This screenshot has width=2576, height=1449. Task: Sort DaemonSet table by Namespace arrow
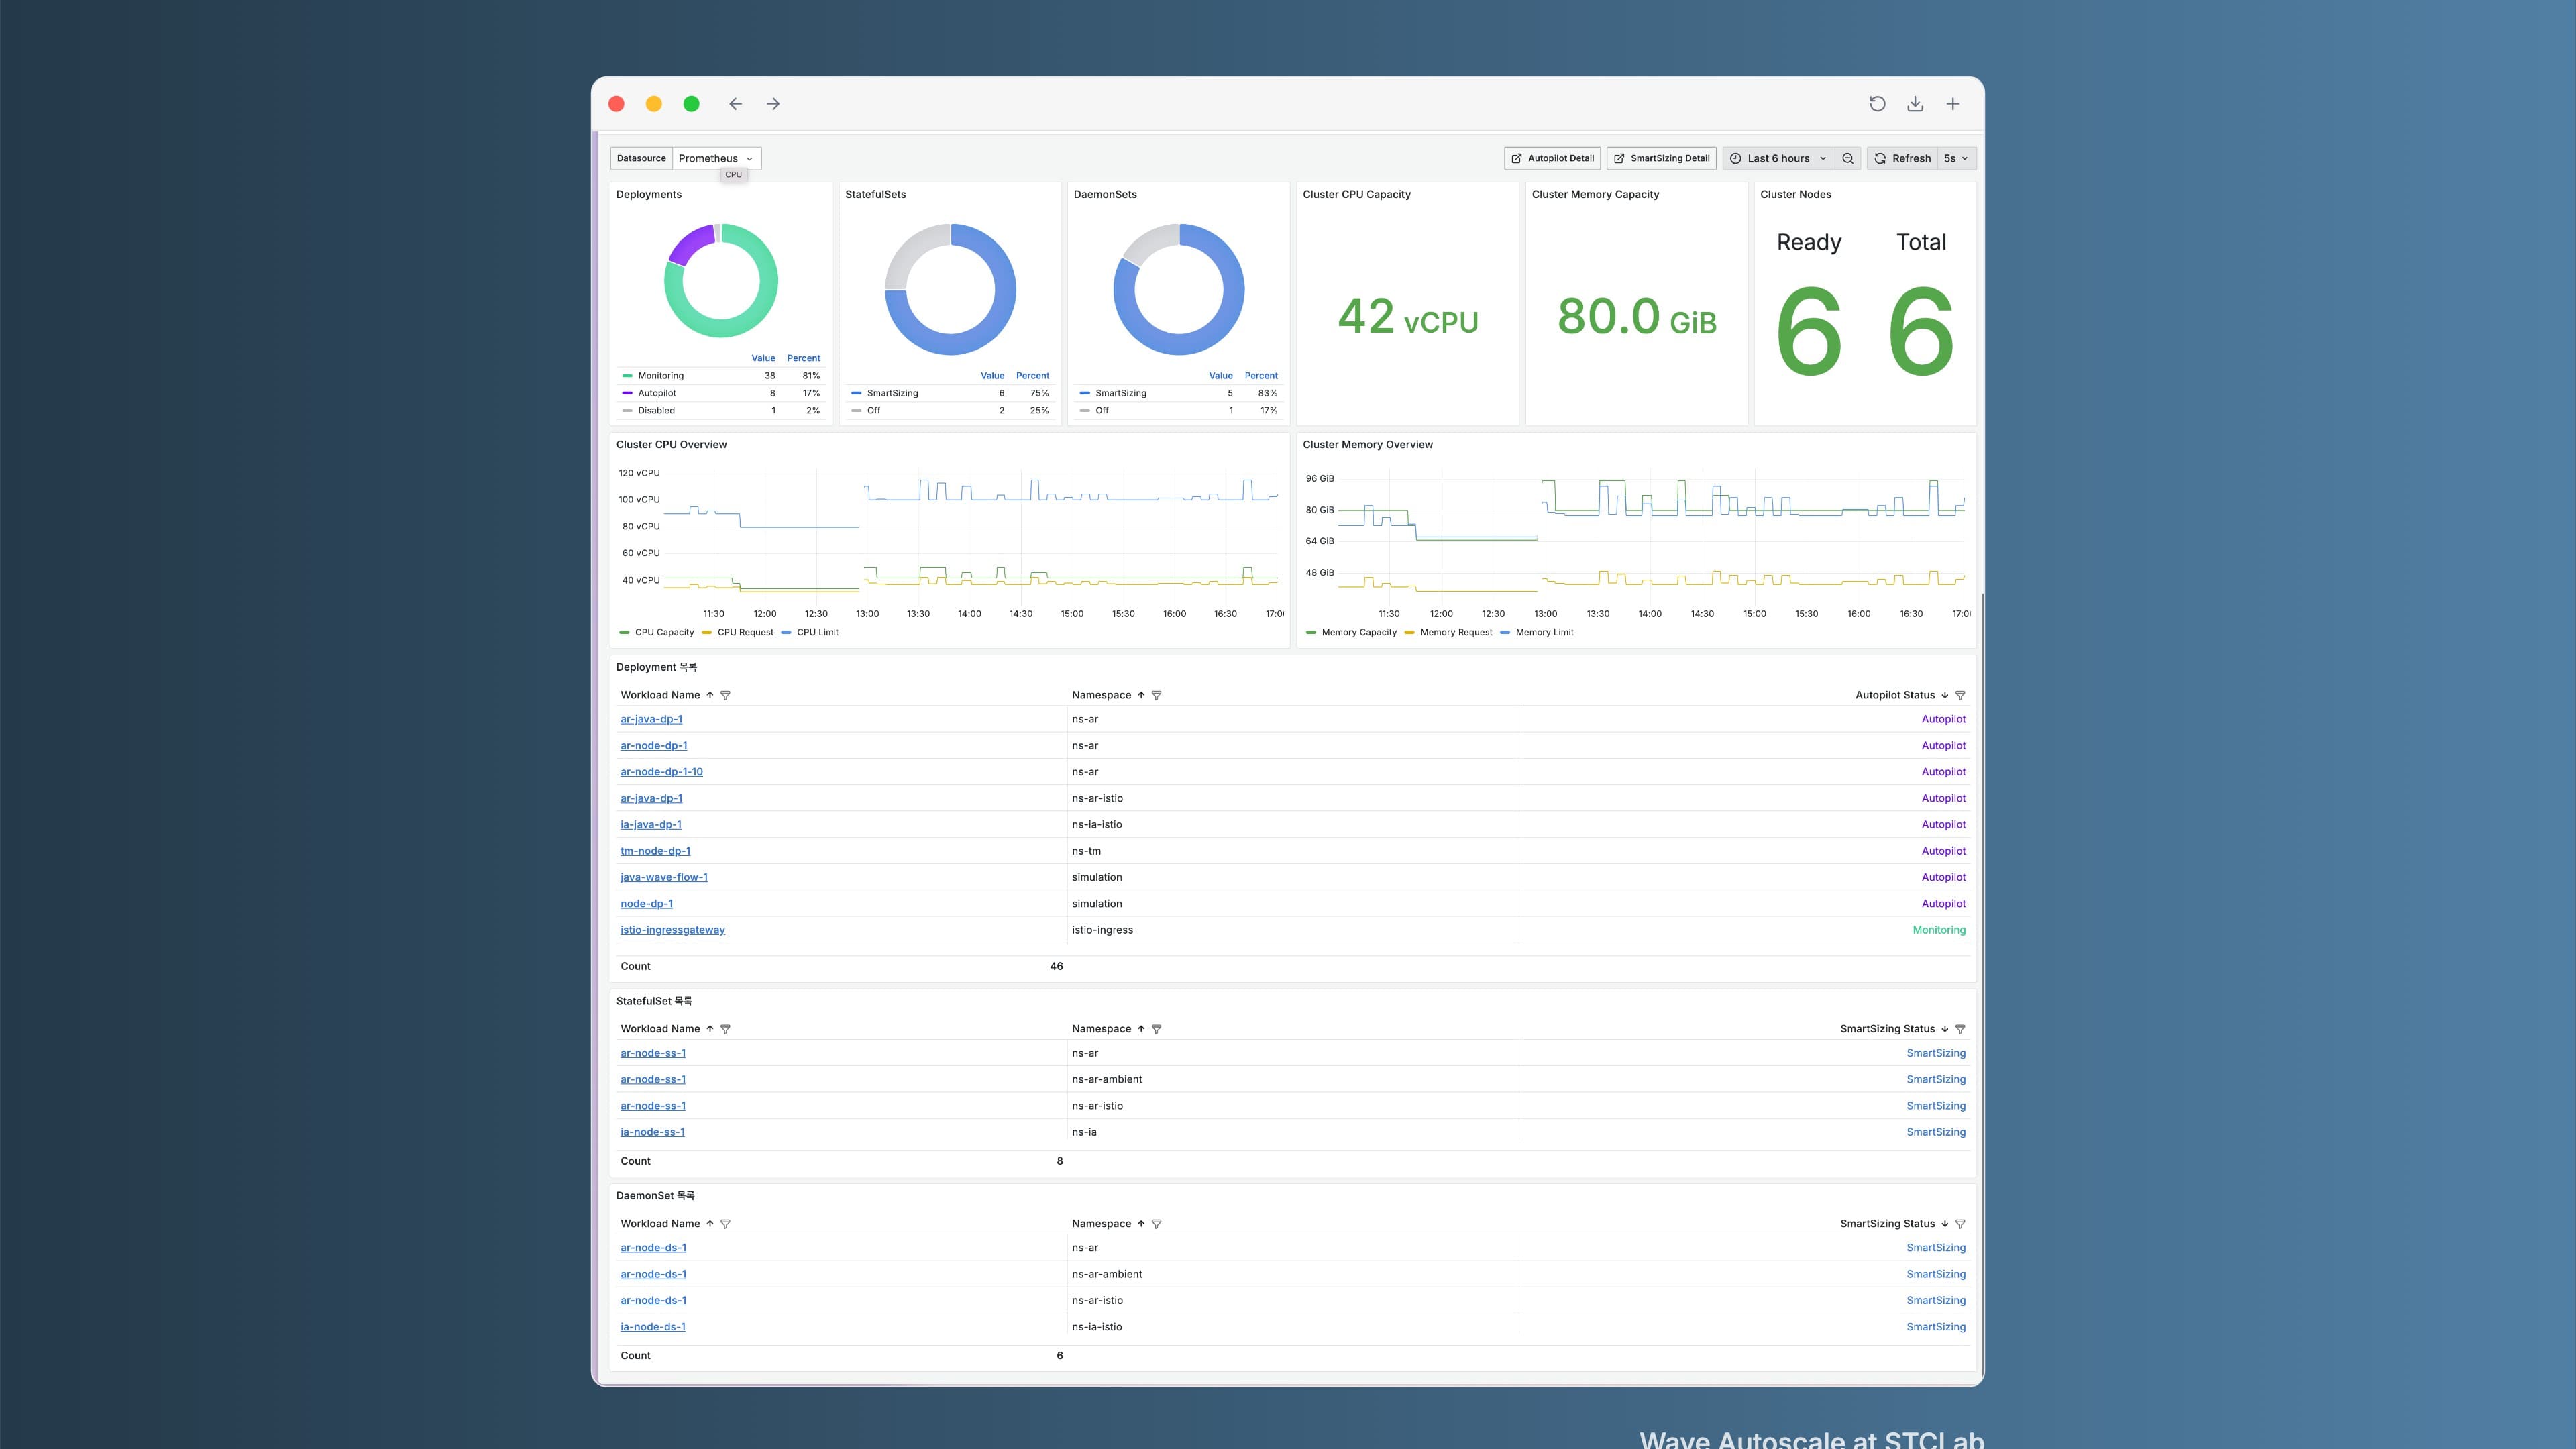(x=1140, y=1224)
